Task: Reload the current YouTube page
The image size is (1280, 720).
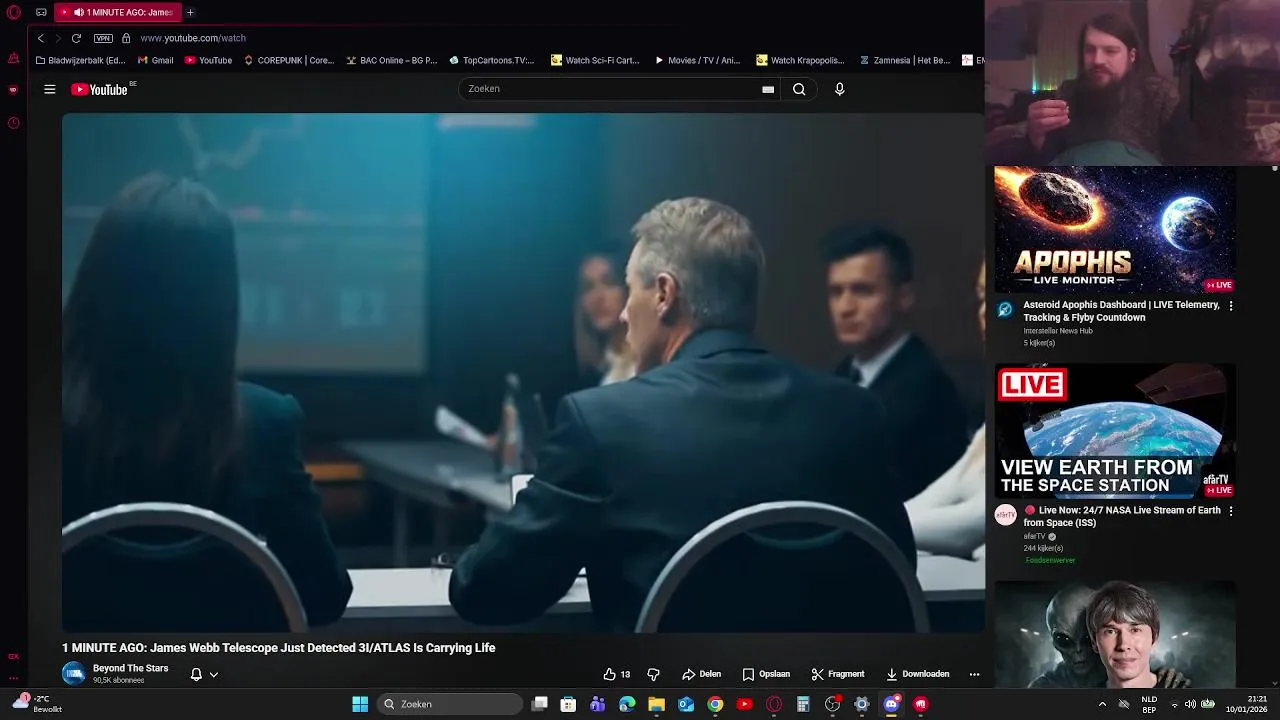Action: pyautogui.click(x=76, y=38)
